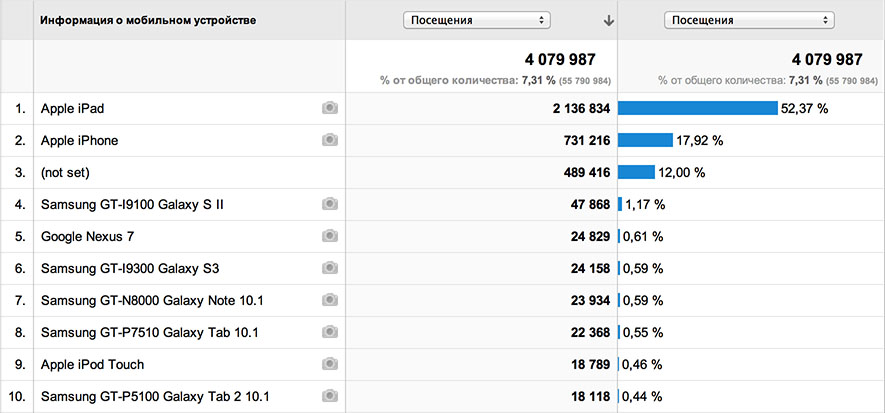Click the visits value 24 829

[x=590, y=236]
